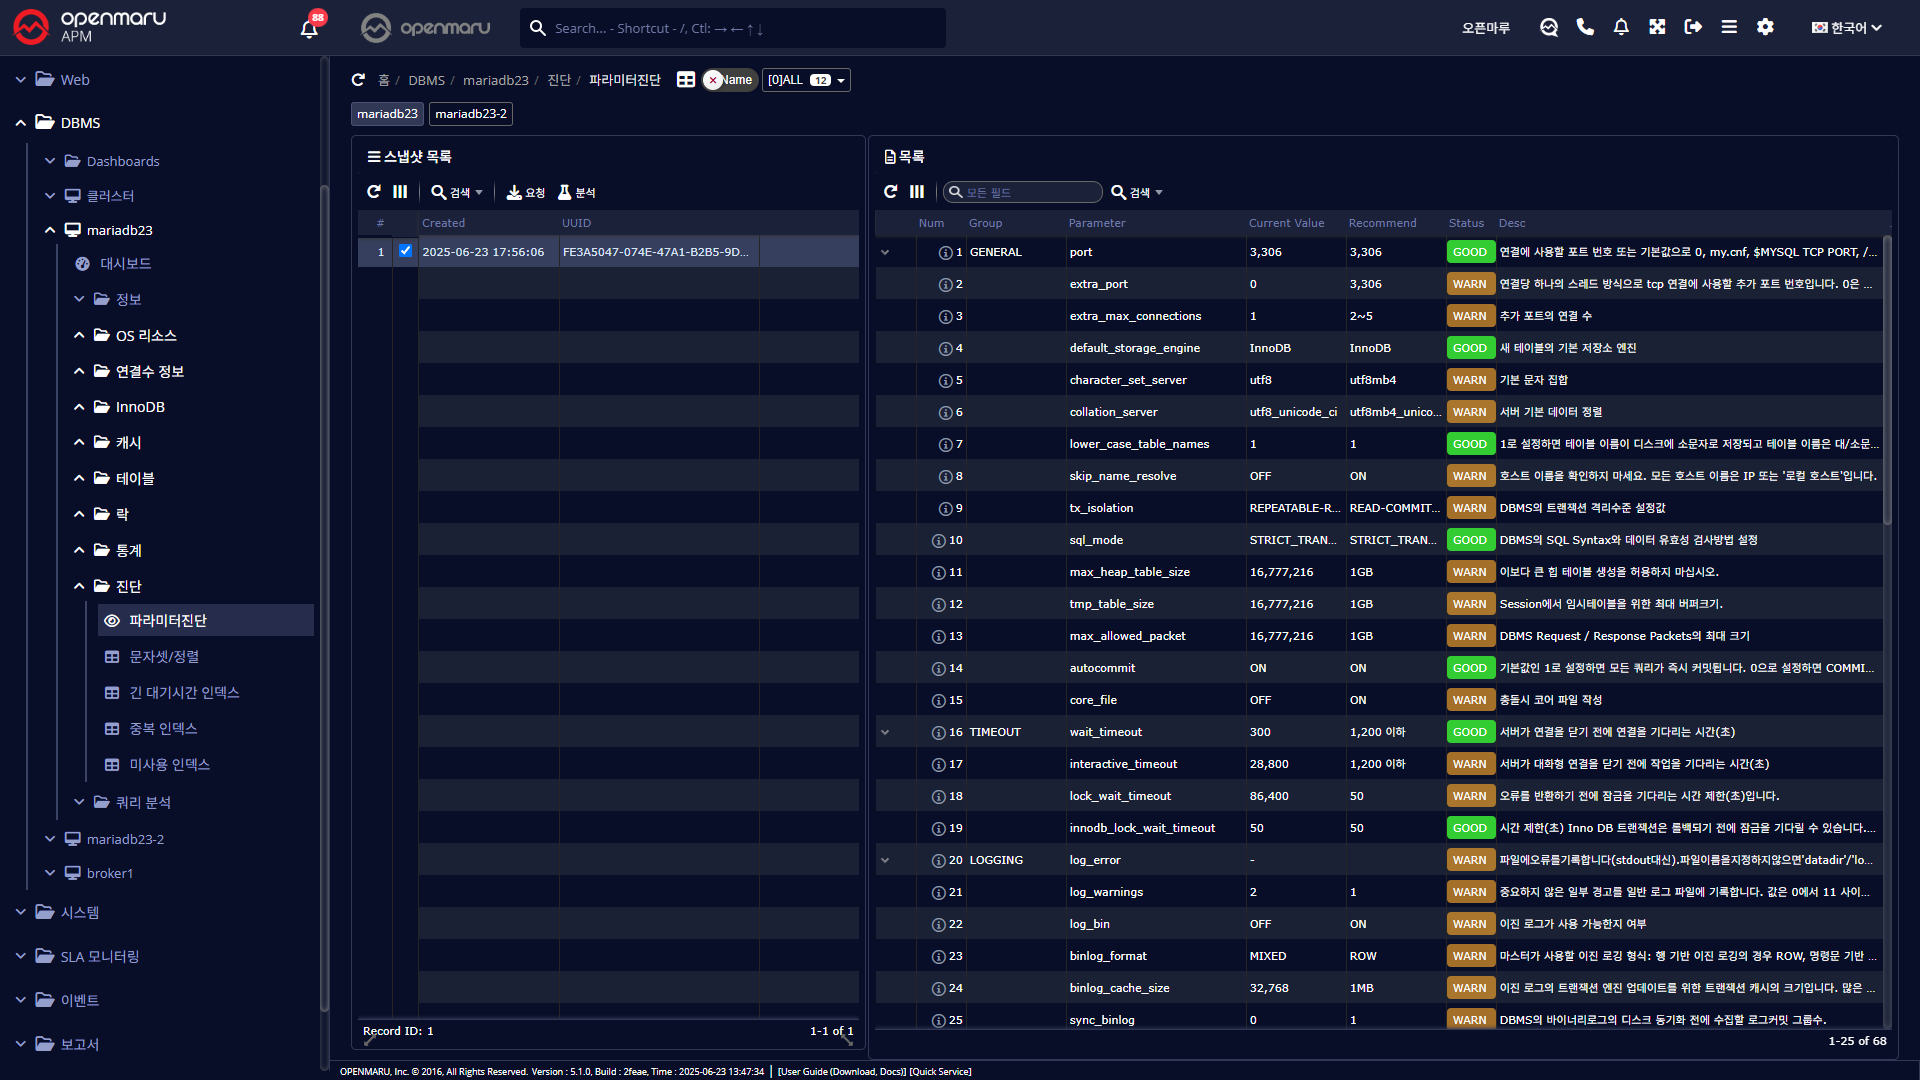Click the info icon for the port row
Viewport: 1920px width, 1080px height.
pyautogui.click(x=945, y=253)
